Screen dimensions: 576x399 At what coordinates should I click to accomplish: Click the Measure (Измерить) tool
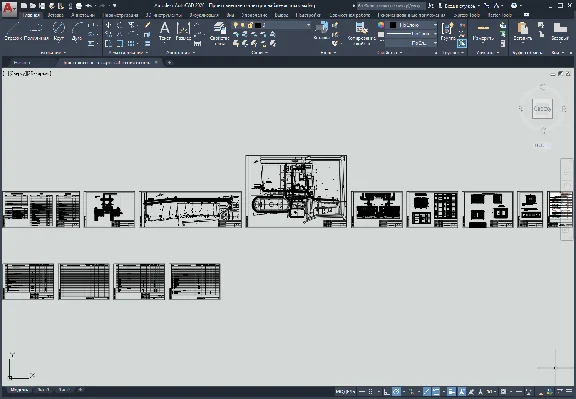[483, 31]
